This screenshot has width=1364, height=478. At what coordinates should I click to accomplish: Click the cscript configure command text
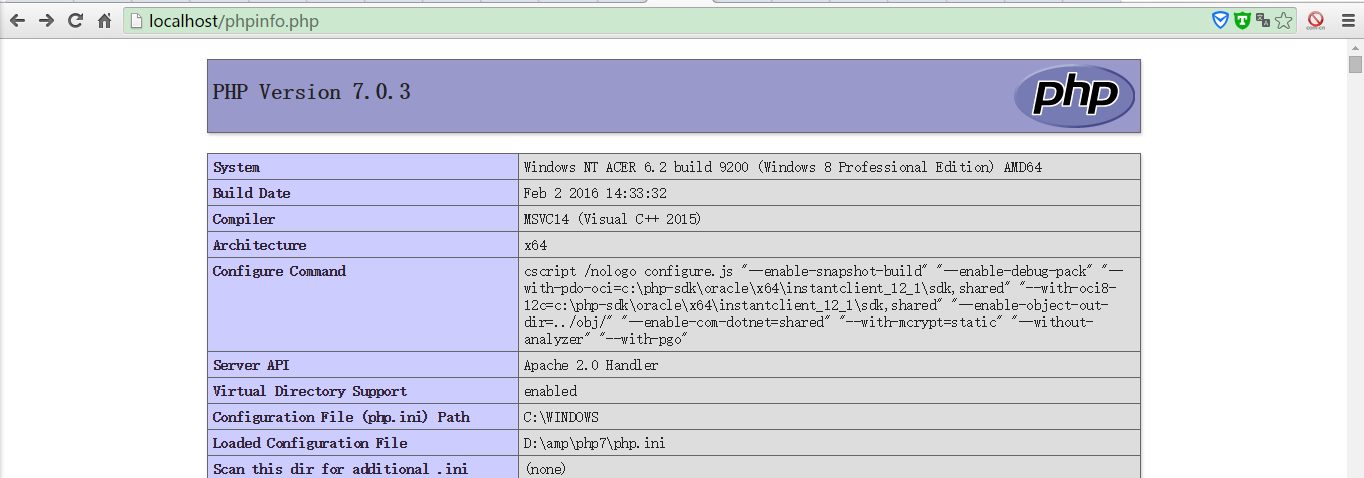coord(824,305)
